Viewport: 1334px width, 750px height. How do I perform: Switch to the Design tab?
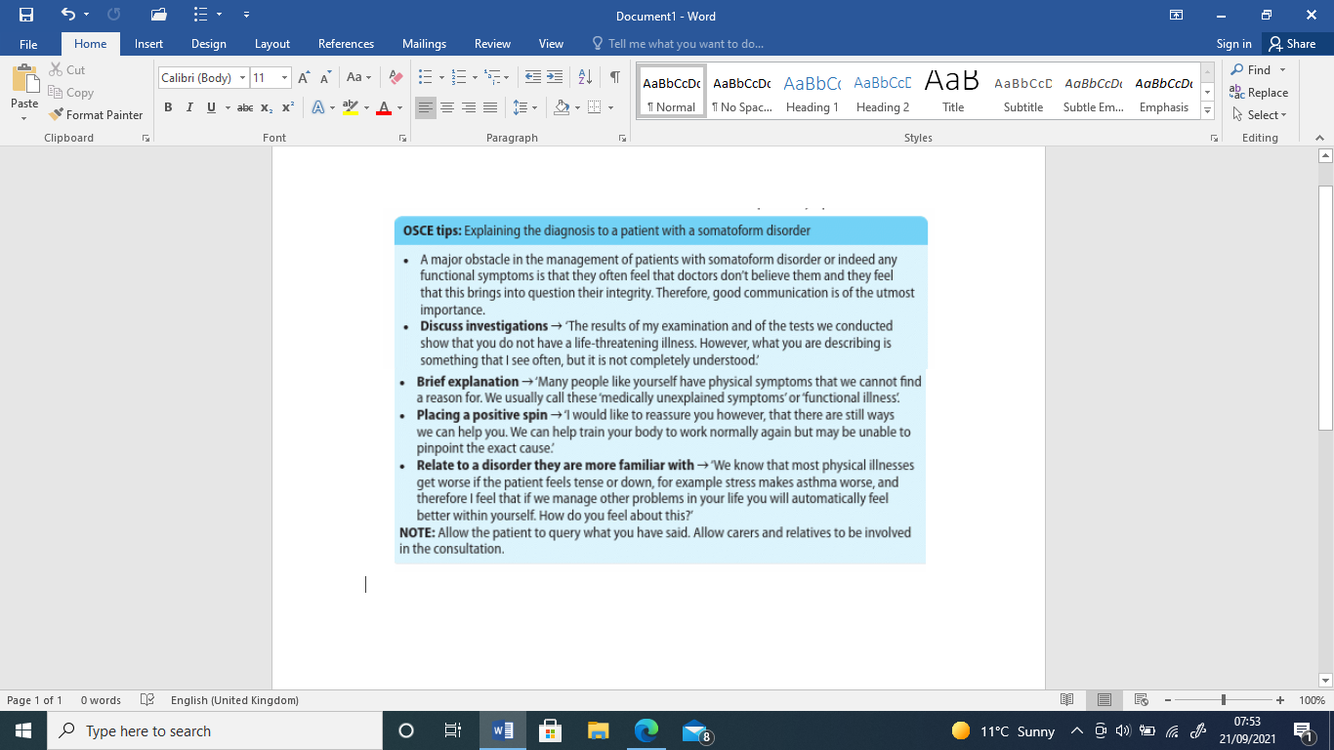208,44
